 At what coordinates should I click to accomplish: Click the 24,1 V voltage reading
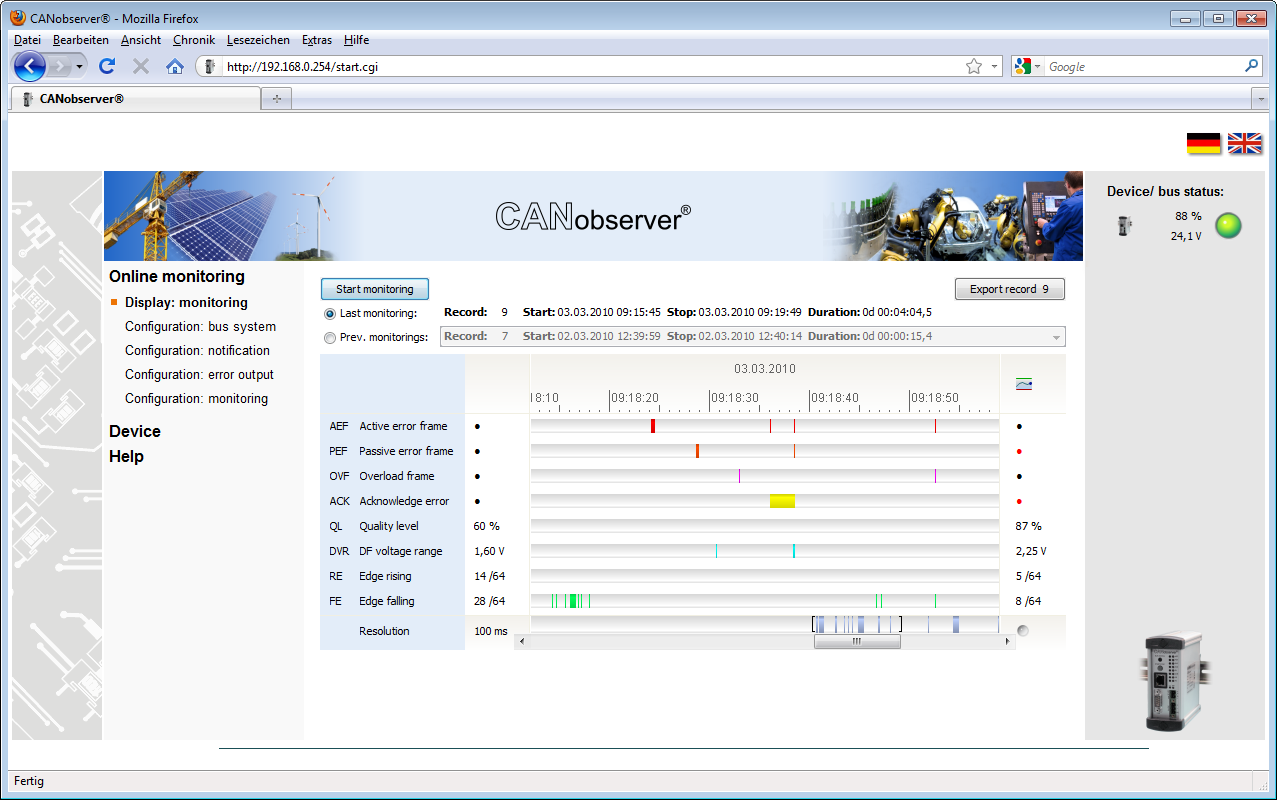coord(1186,236)
